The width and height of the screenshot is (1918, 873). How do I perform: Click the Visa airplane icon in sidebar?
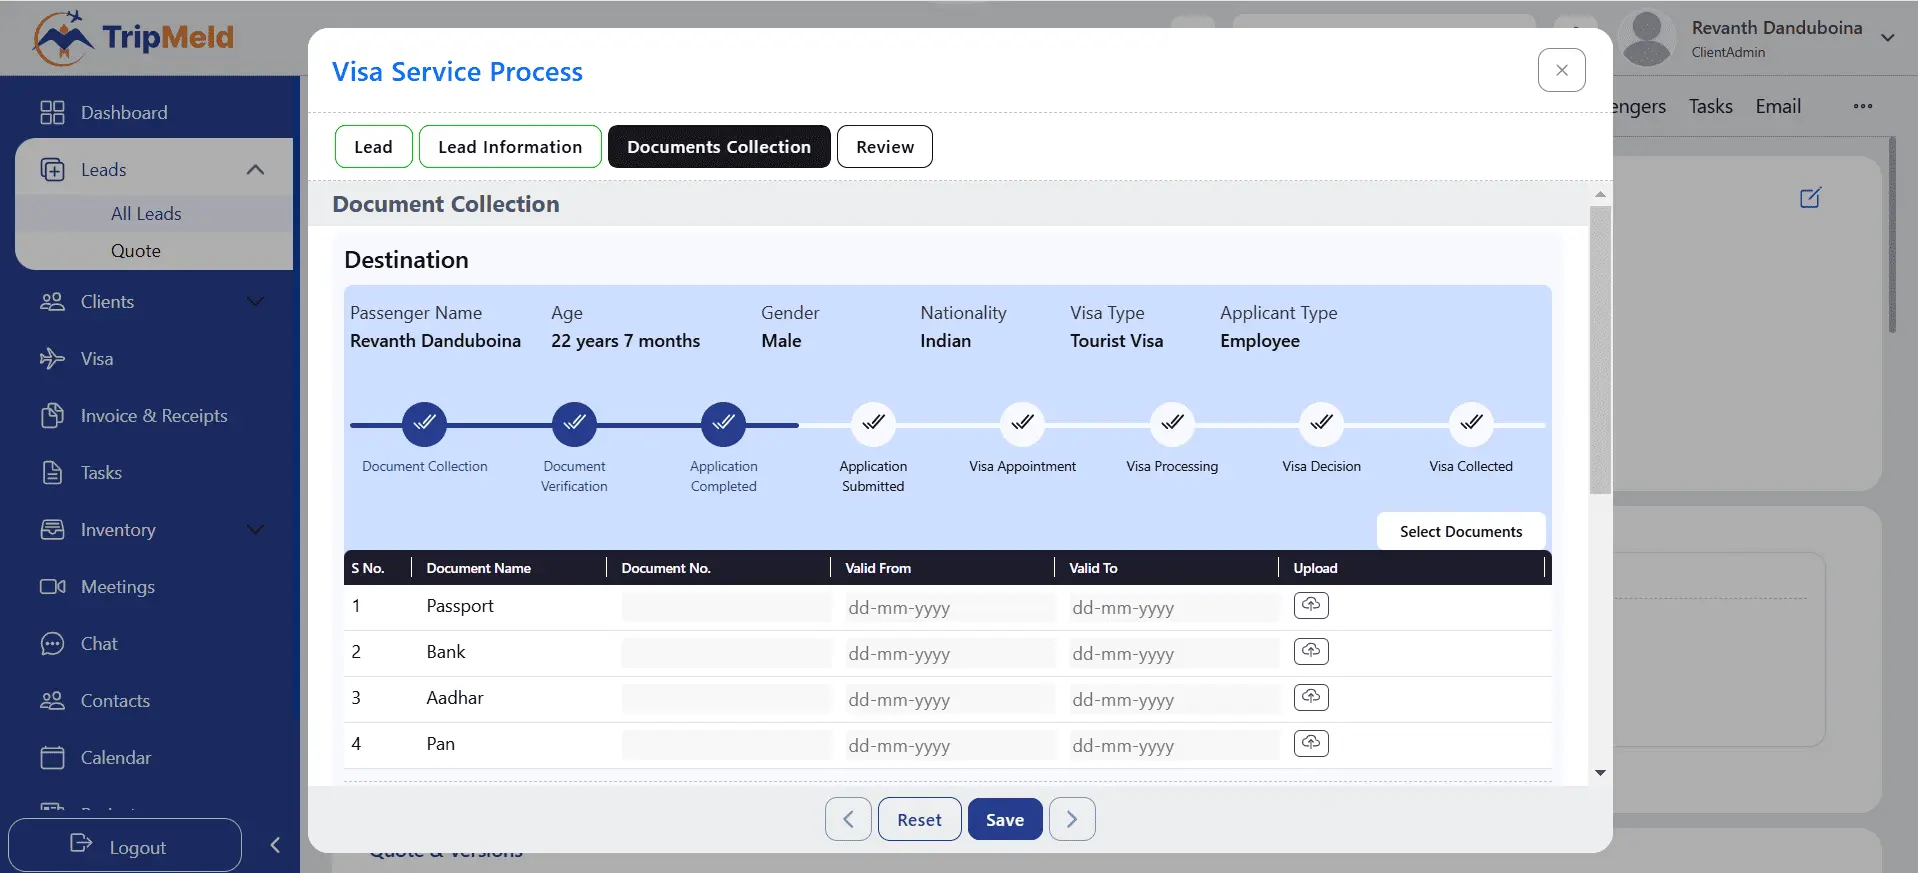tap(52, 359)
